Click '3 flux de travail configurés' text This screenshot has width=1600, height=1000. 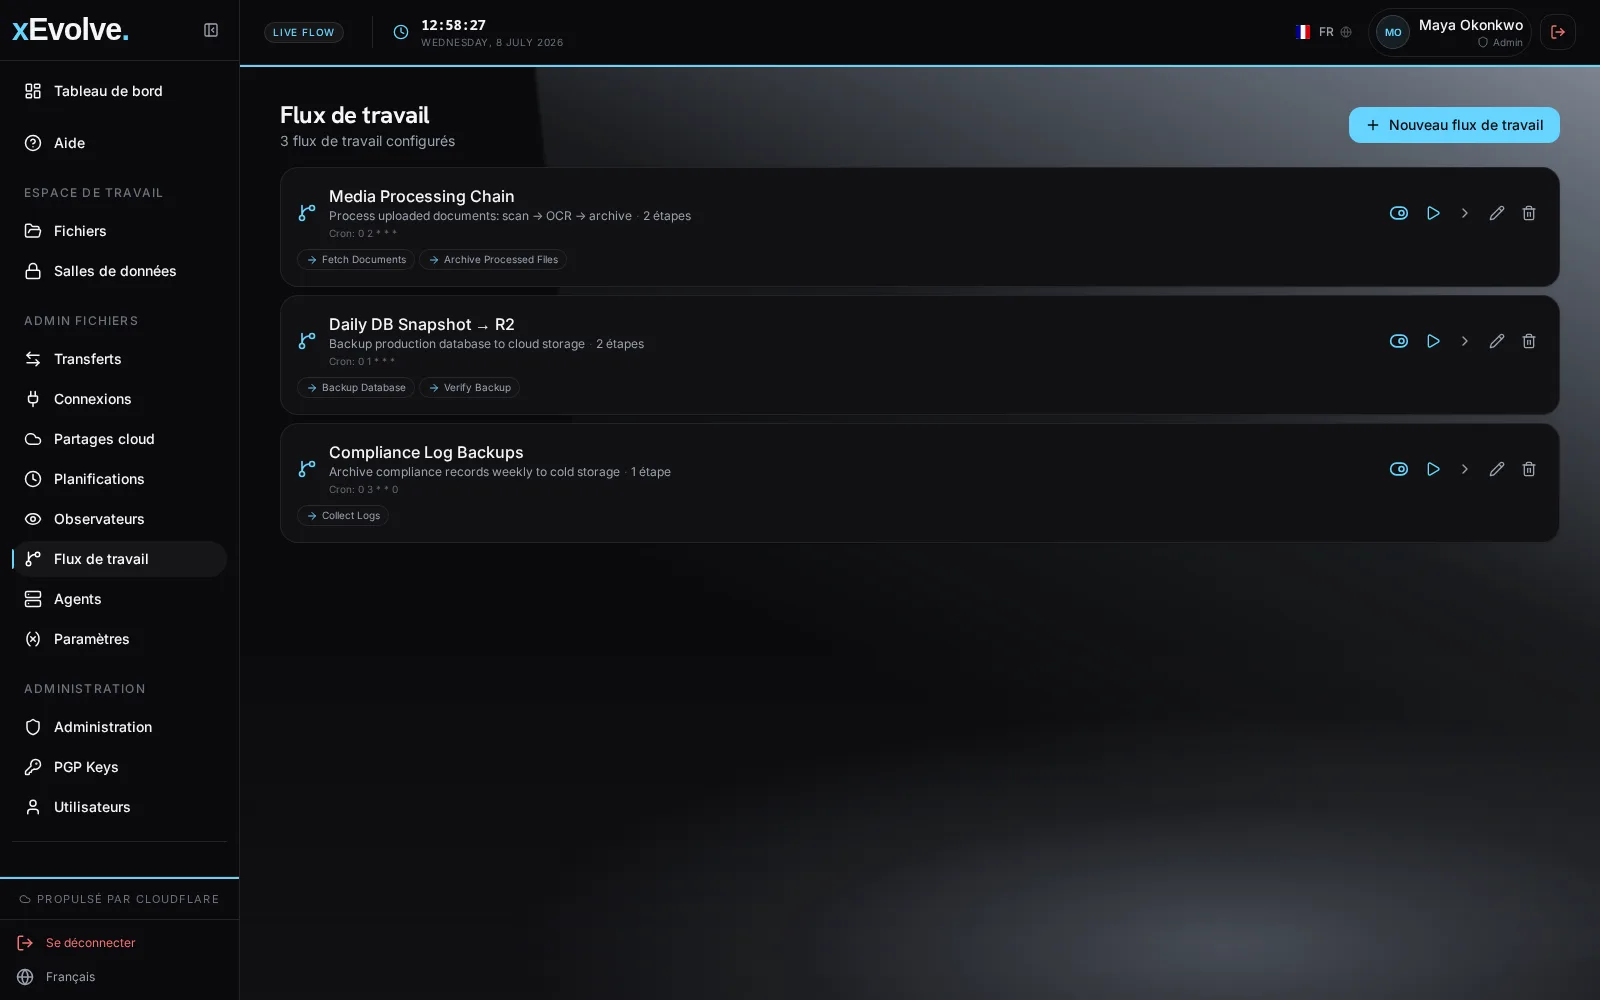367,141
